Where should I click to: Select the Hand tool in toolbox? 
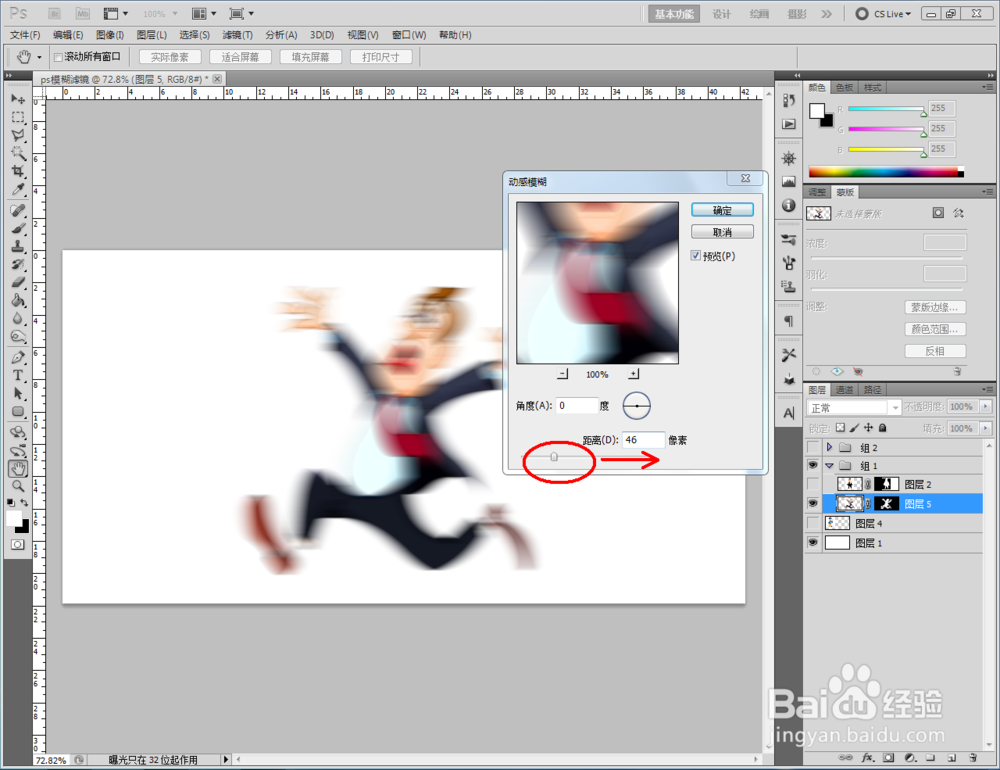[18, 469]
